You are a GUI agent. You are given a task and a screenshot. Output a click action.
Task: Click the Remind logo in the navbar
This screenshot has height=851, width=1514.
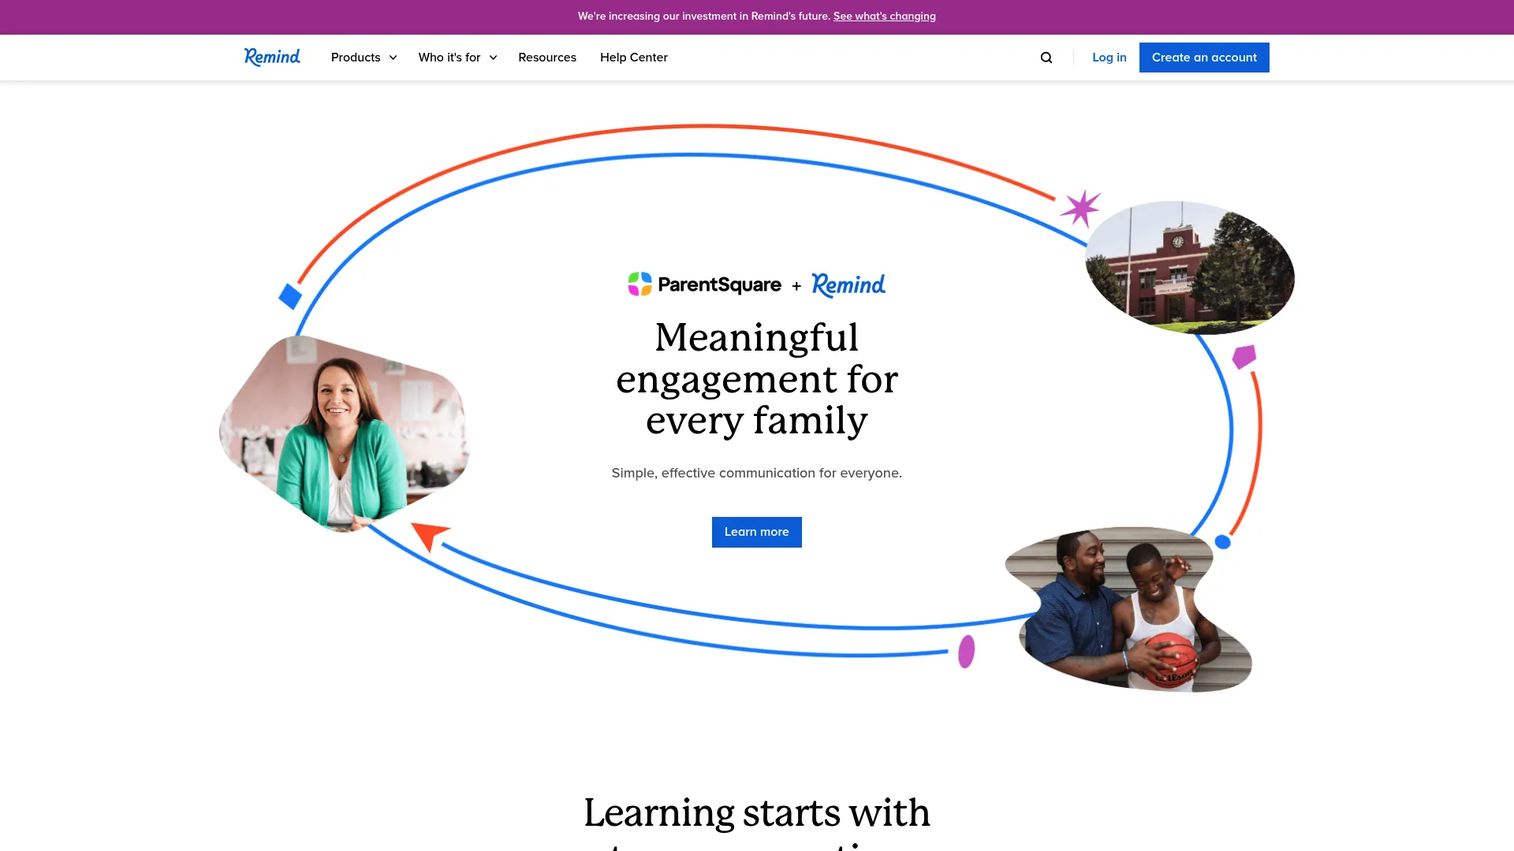272,57
